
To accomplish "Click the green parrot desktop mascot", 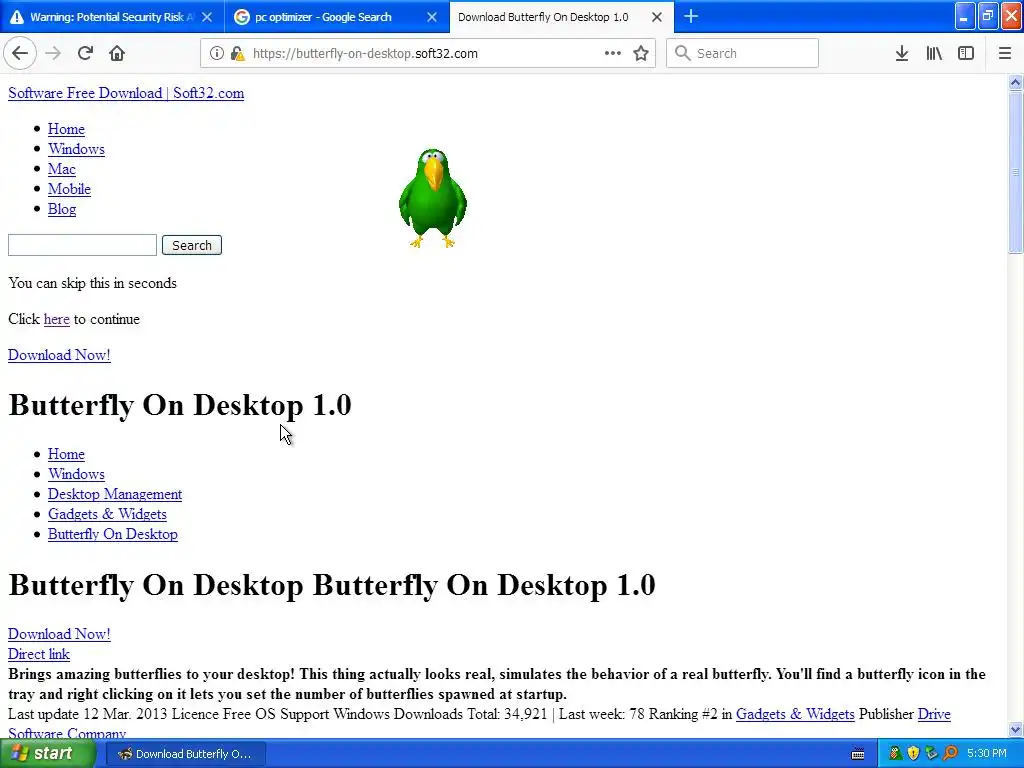I will click(x=432, y=198).
